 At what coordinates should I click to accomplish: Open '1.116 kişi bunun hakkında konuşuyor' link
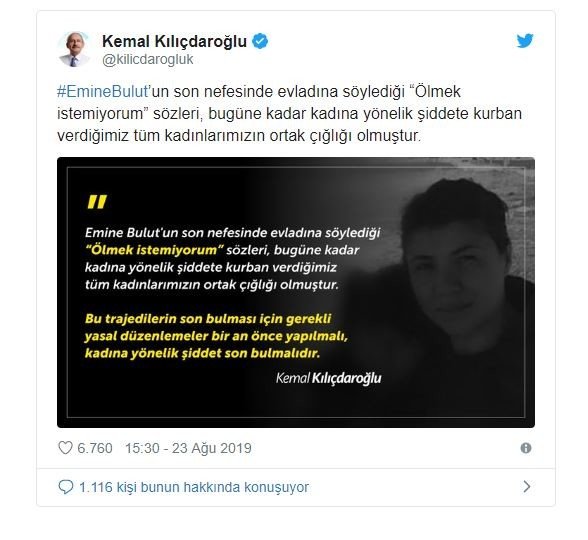(x=194, y=487)
